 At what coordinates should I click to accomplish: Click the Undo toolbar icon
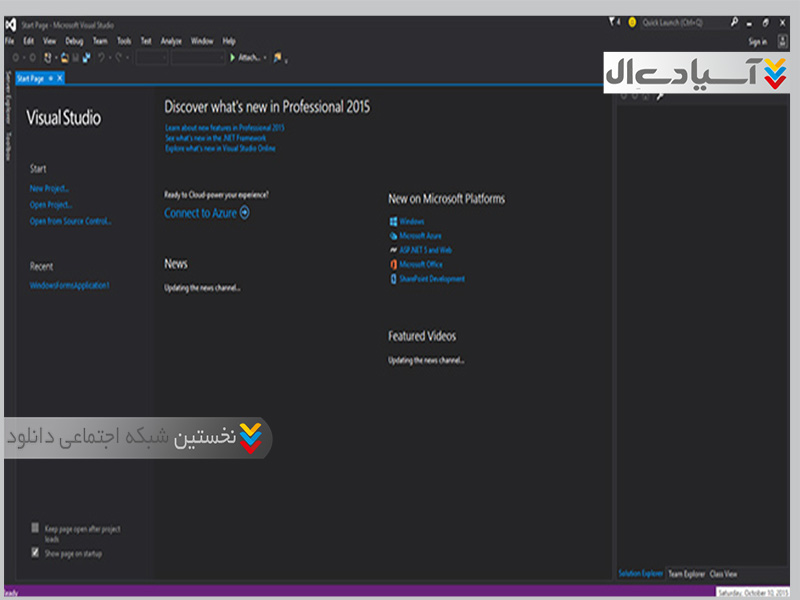(102, 58)
